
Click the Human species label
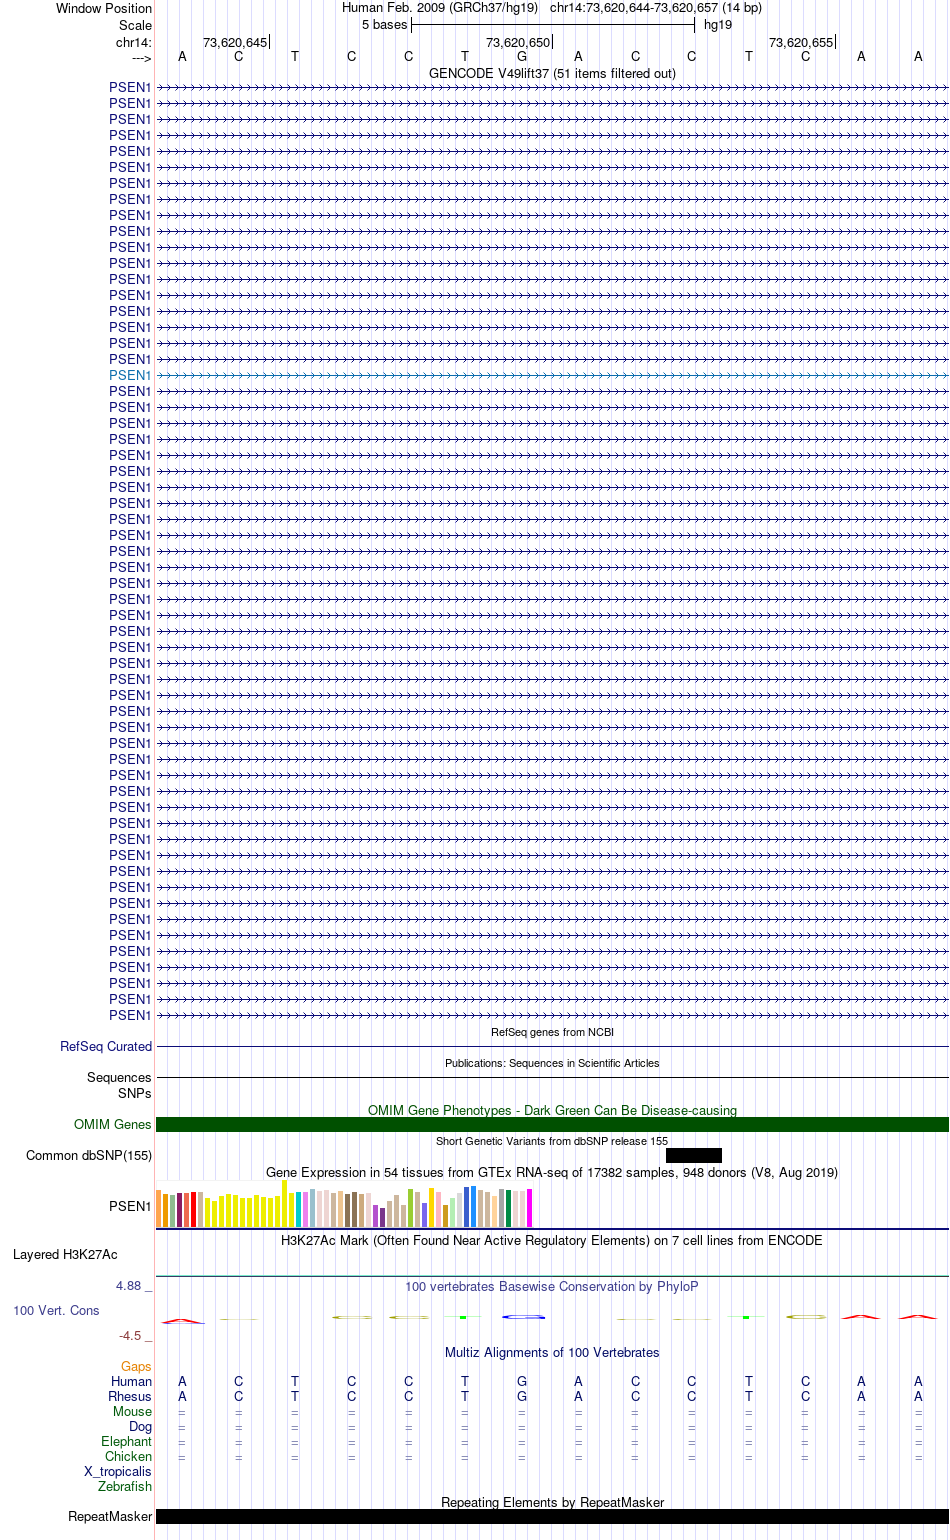click(131, 1382)
